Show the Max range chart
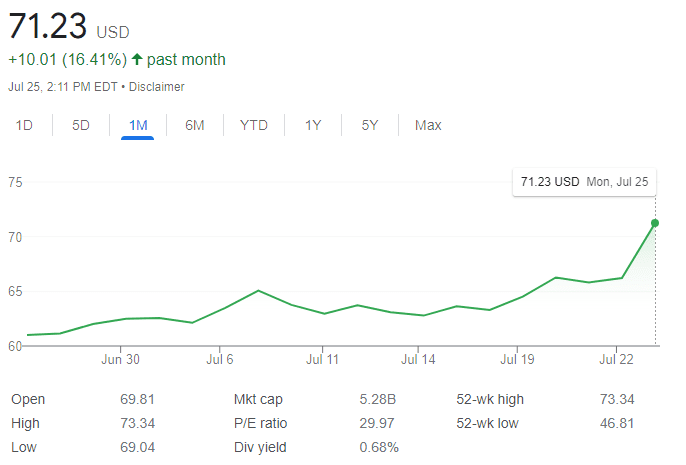The width and height of the screenshot is (686, 465). (428, 125)
